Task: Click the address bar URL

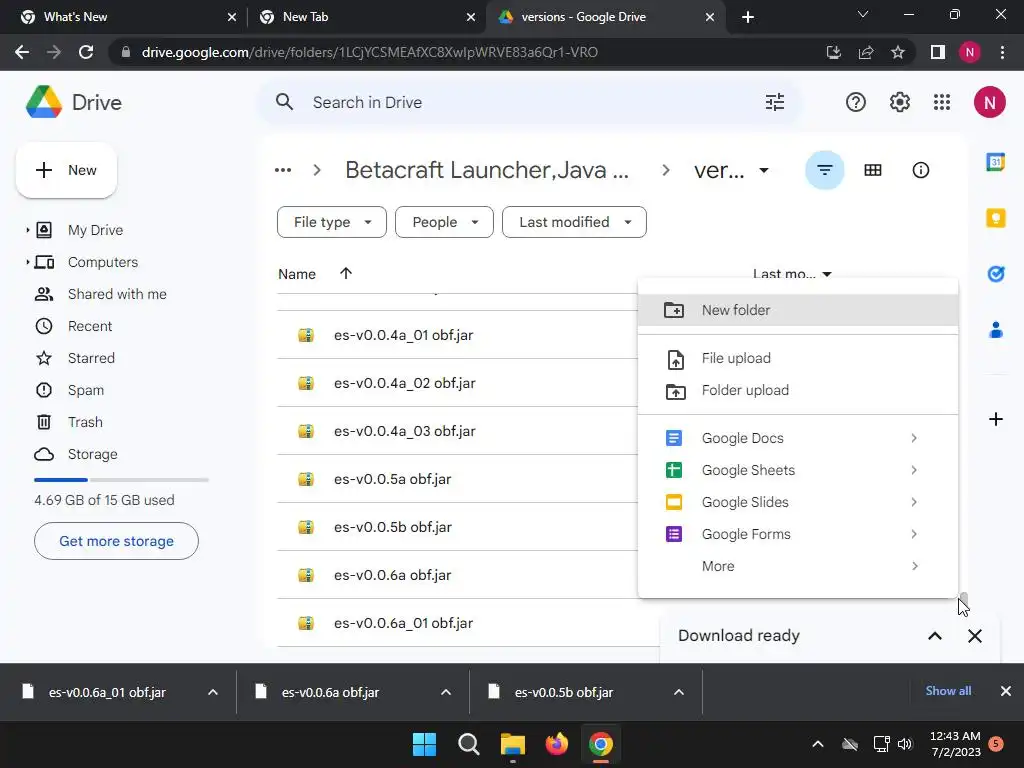Action: coord(370,52)
